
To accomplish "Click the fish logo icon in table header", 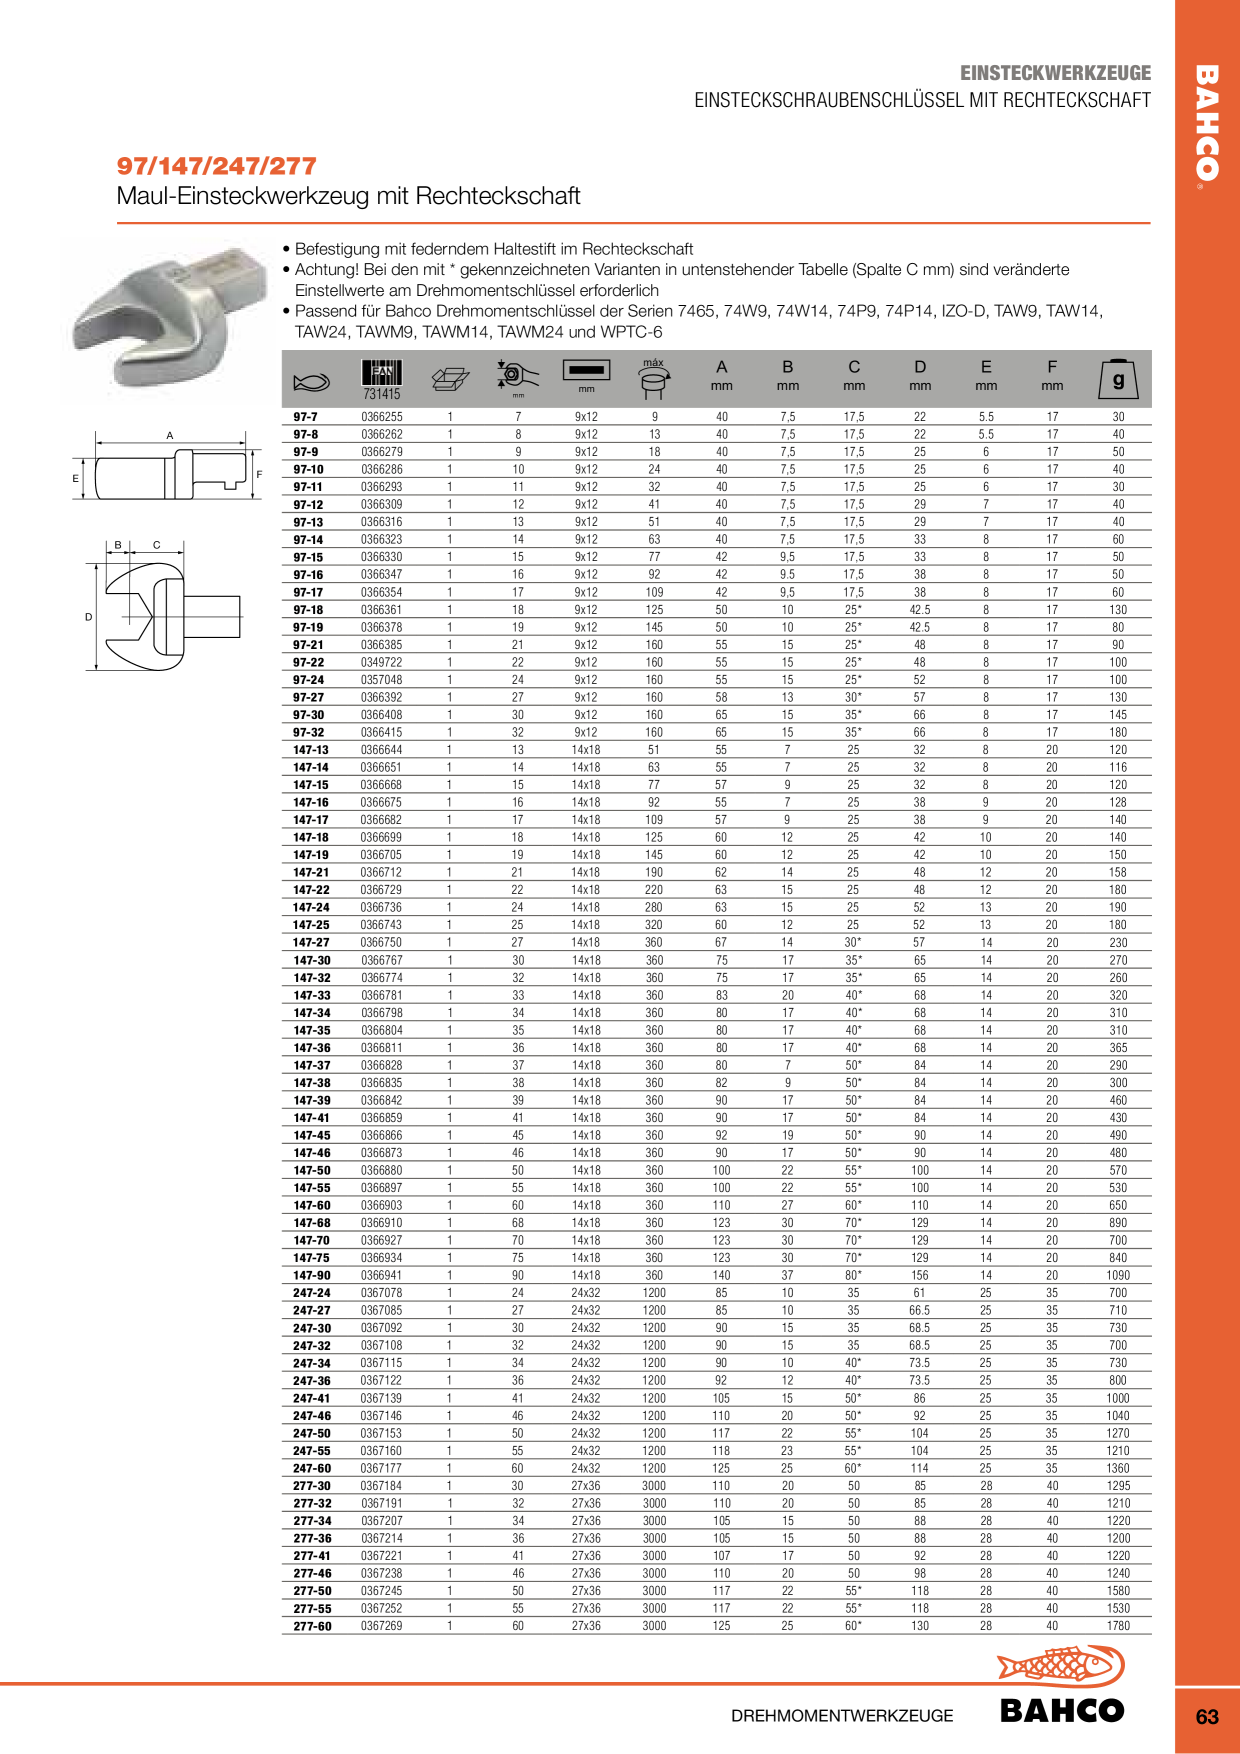I will coord(311,381).
